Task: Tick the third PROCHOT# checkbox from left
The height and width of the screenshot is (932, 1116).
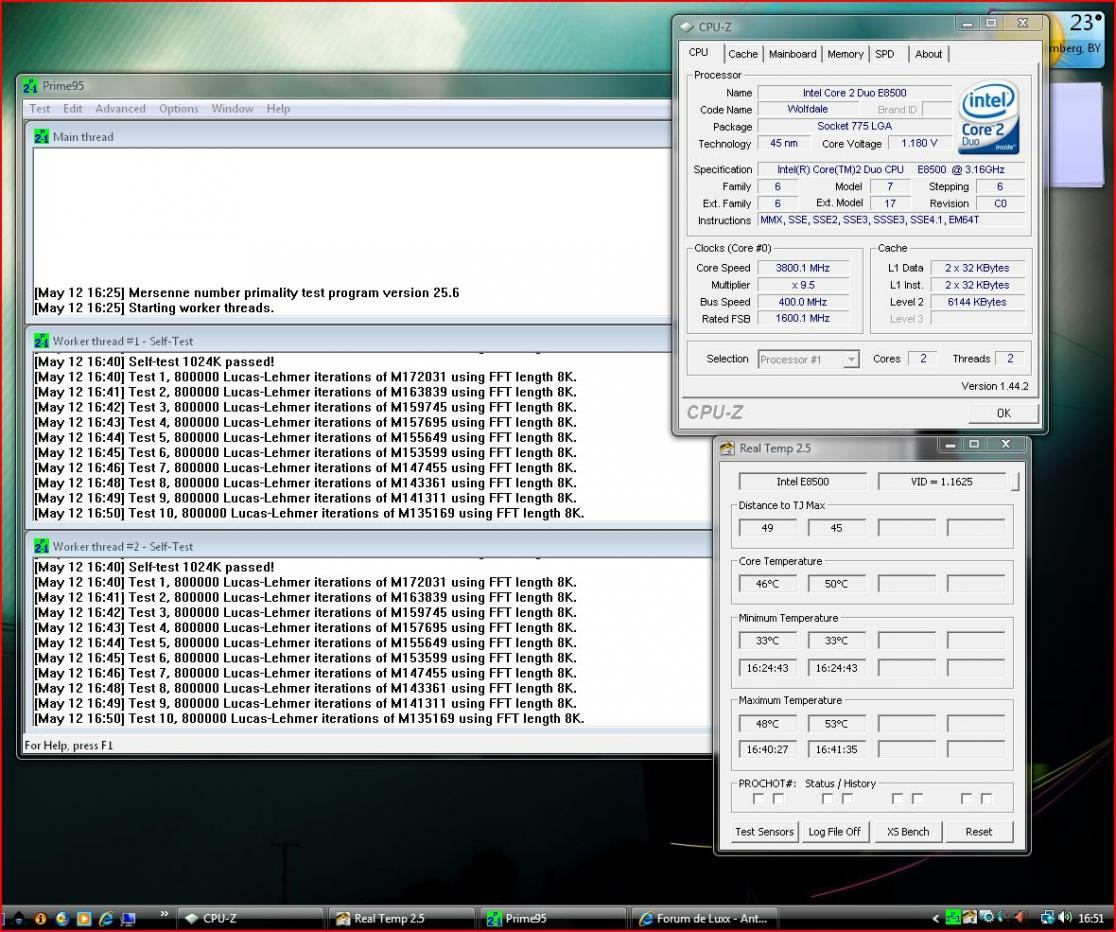Action: click(x=827, y=799)
